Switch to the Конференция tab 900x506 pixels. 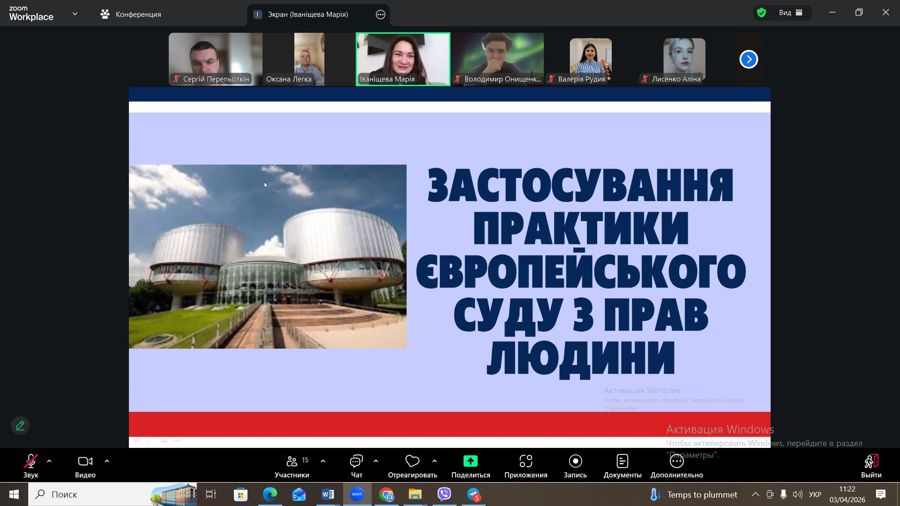pos(131,14)
